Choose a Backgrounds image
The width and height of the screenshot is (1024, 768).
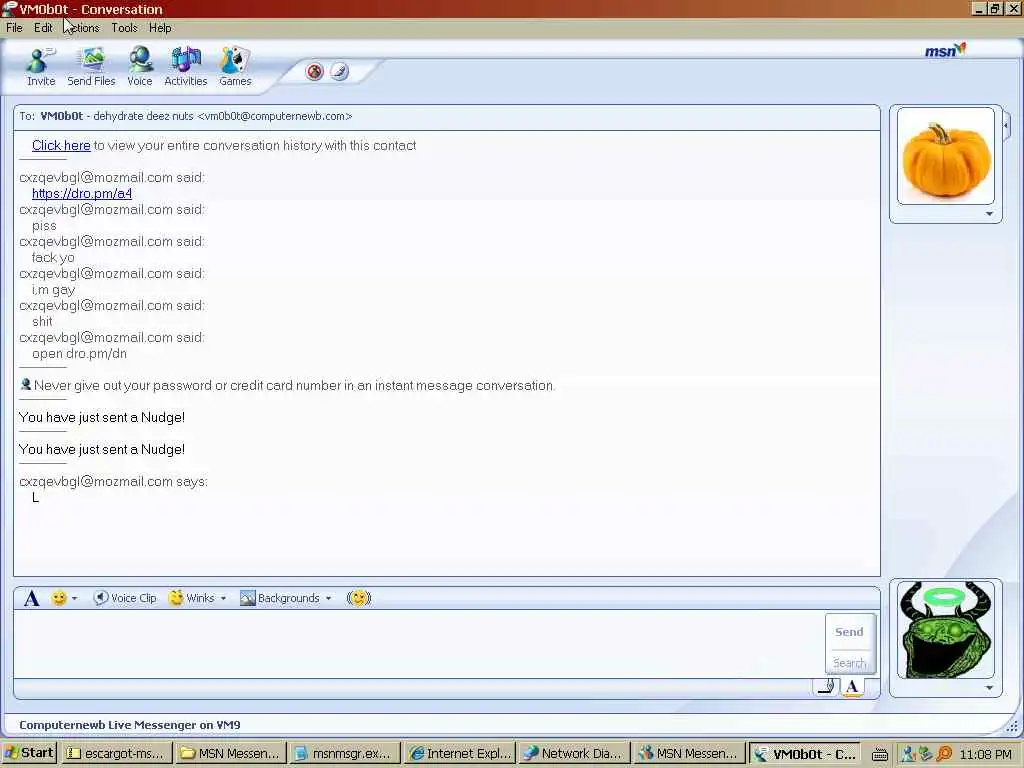pos(280,598)
